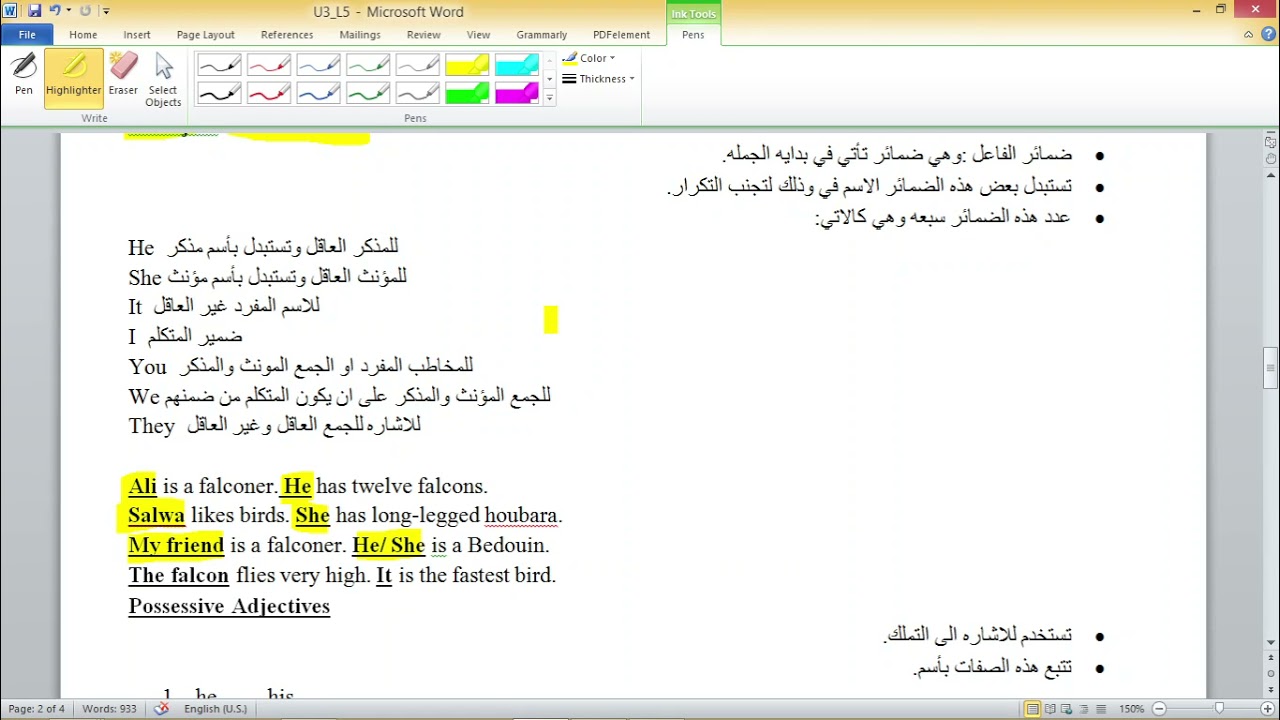Choose the thick blue pen style
Viewport: 1280px width, 720px height.
pos(318,93)
